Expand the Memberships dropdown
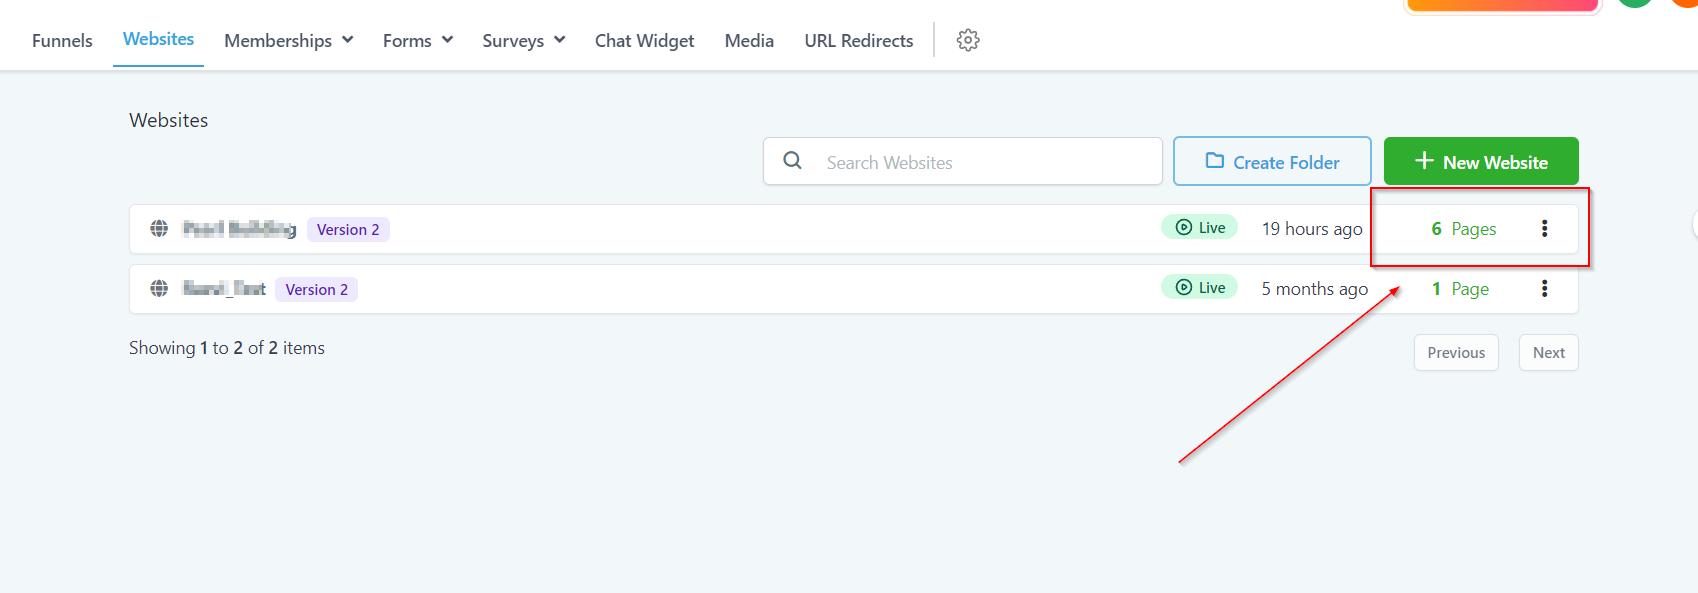1698x593 pixels. (x=288, y=41)
